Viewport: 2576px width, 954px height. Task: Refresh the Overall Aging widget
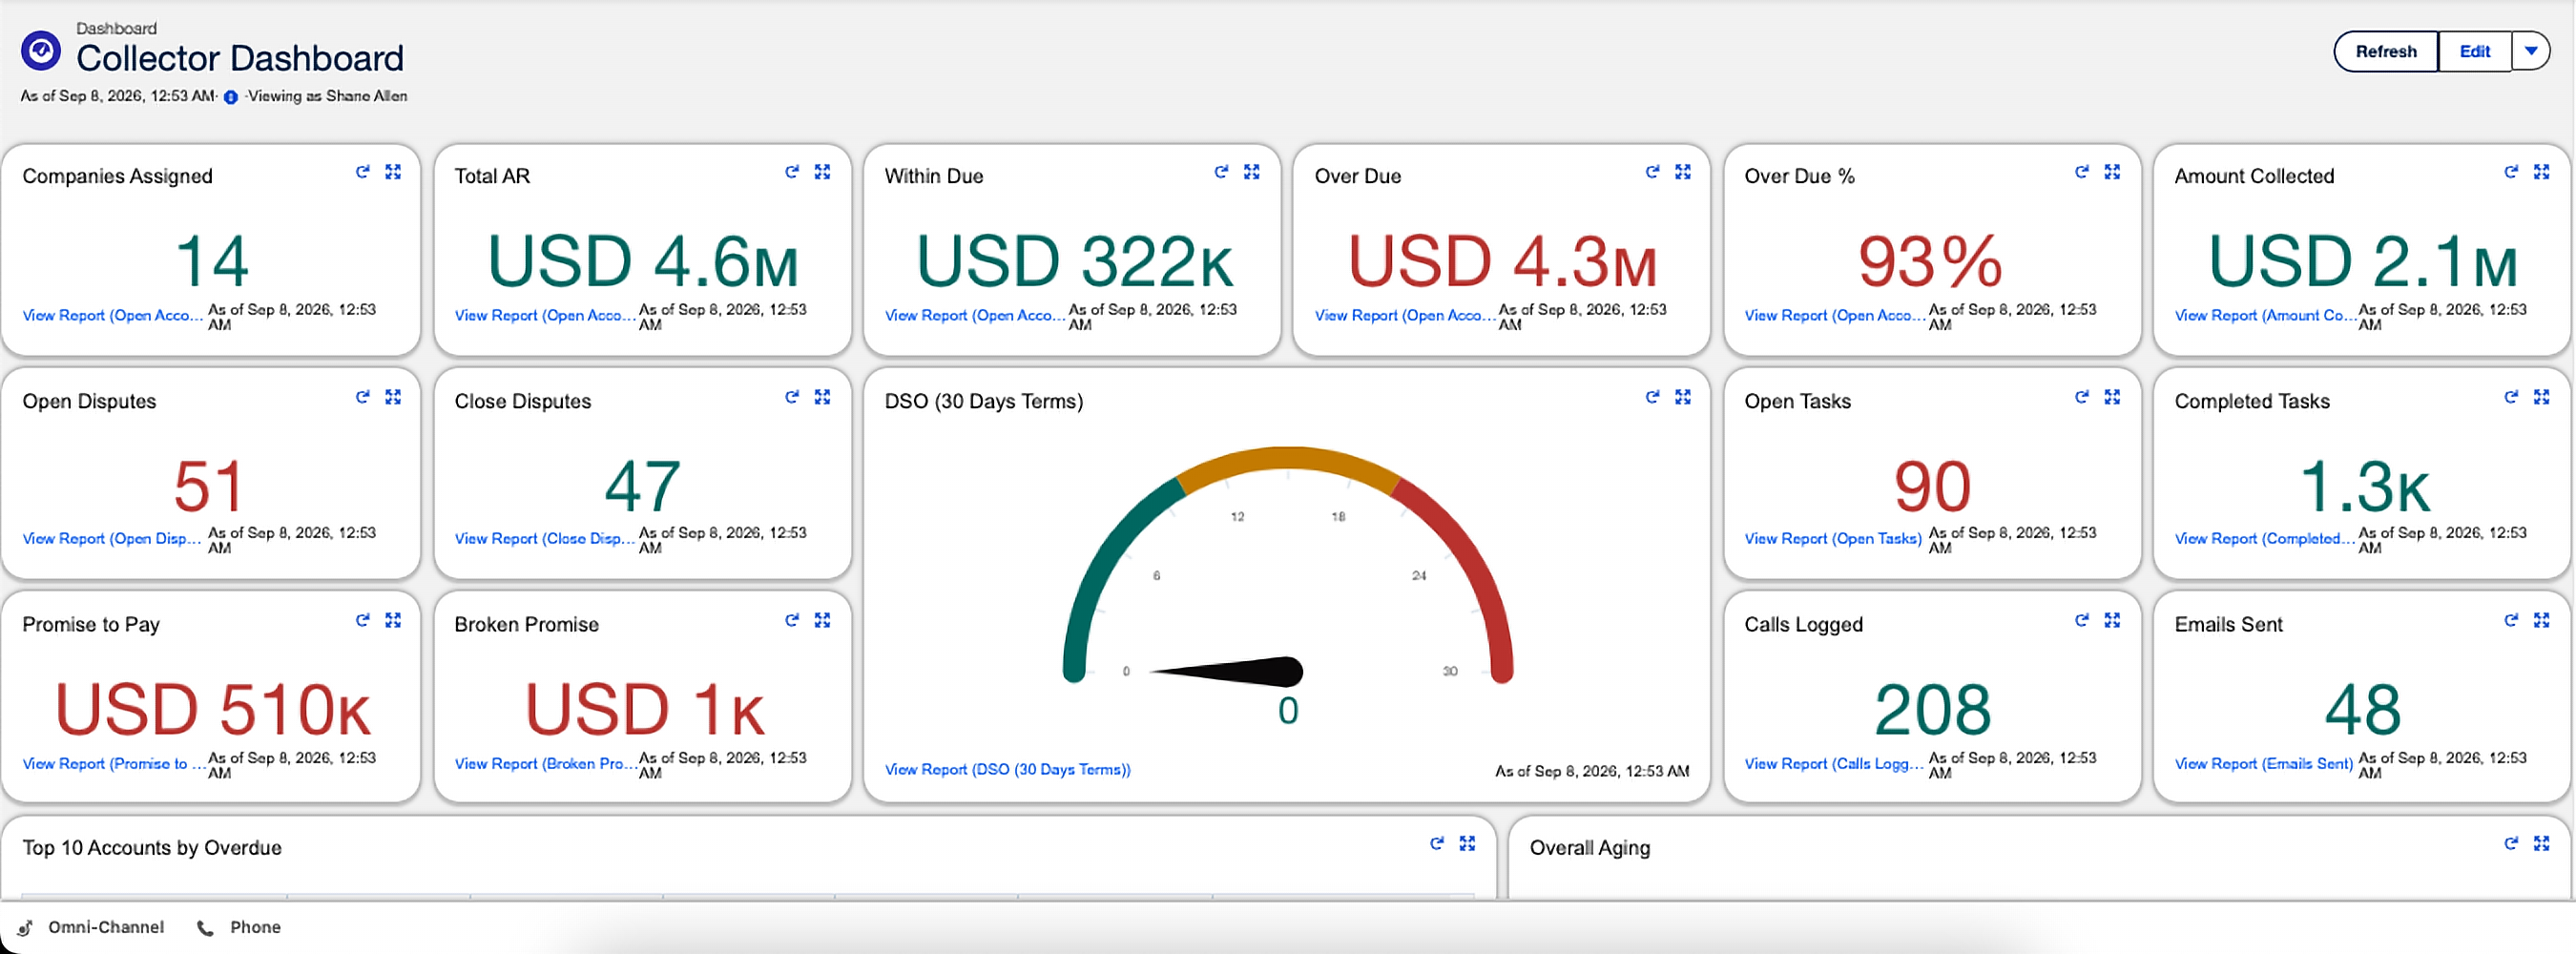pyautogui.click(x=2510, y=843)
